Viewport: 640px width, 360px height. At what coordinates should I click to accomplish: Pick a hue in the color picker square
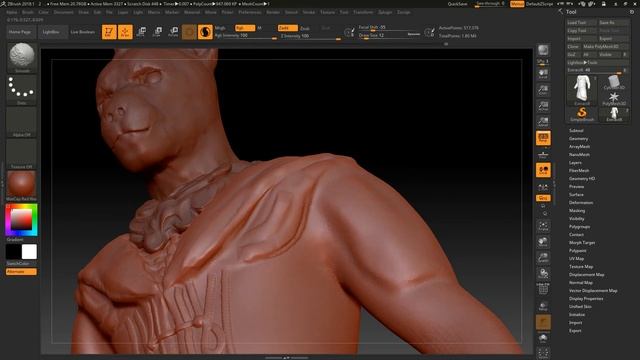pos(21,220)
